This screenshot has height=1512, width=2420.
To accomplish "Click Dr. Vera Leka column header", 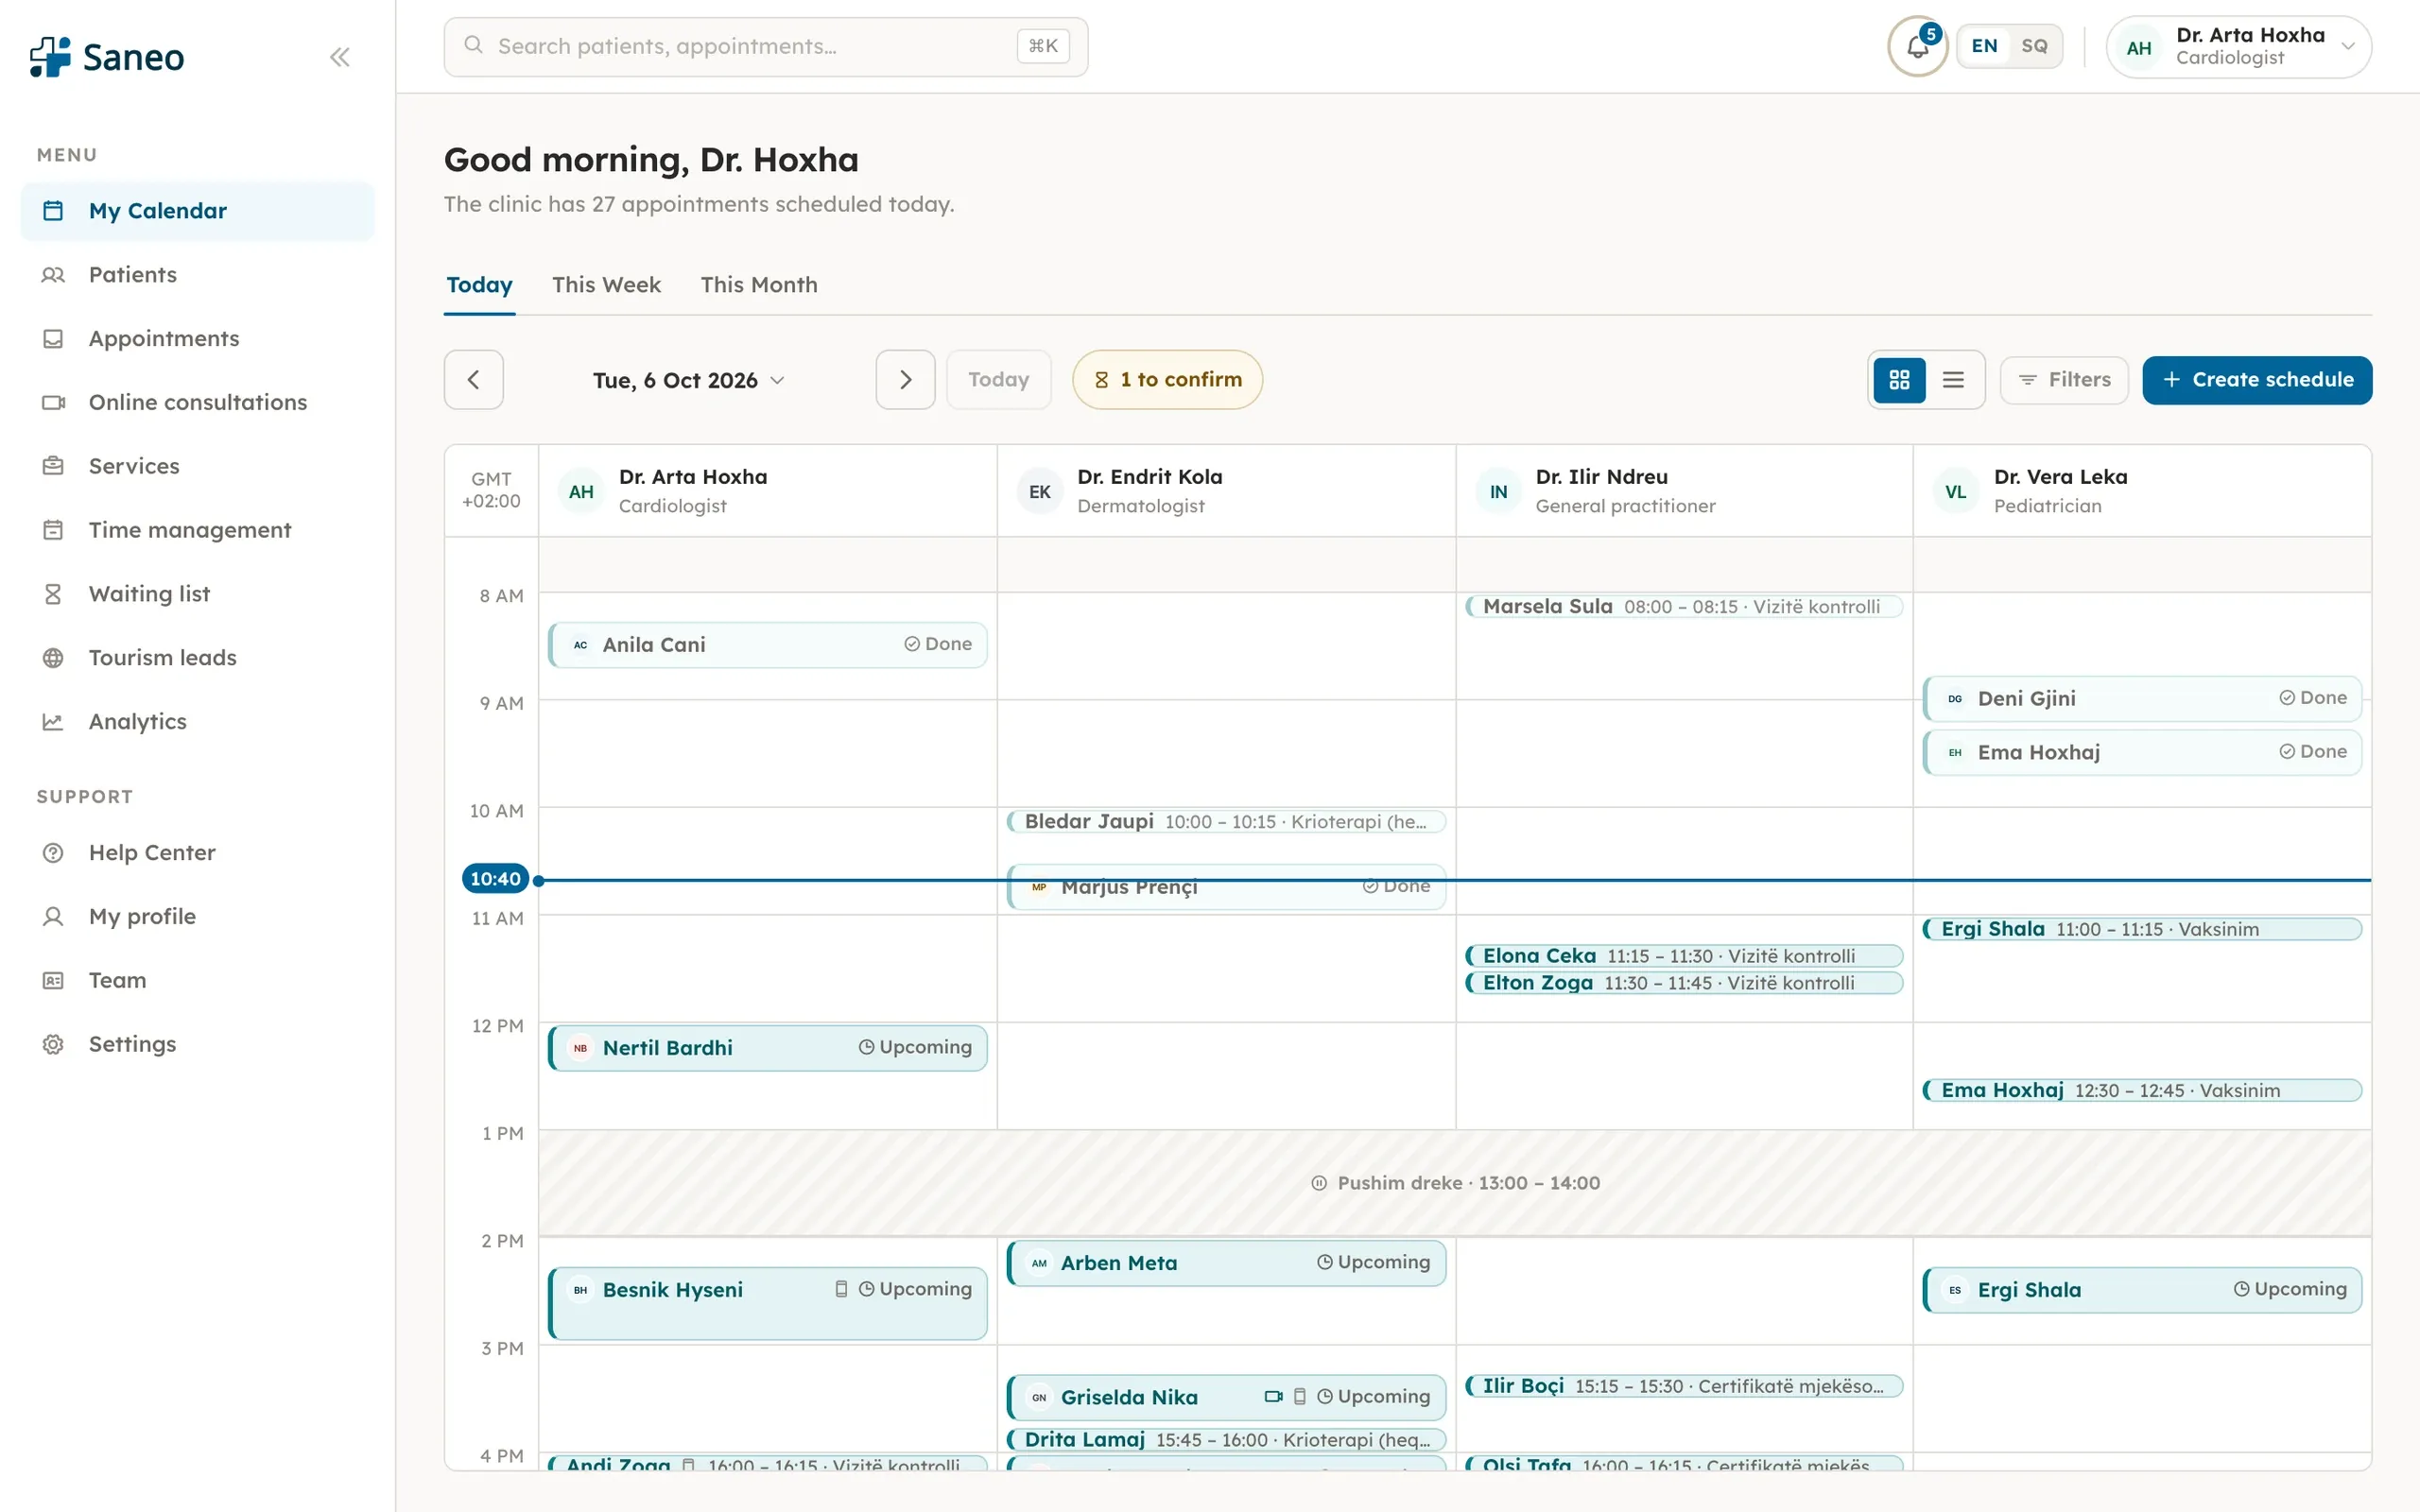I will [x=2142, y=491].
